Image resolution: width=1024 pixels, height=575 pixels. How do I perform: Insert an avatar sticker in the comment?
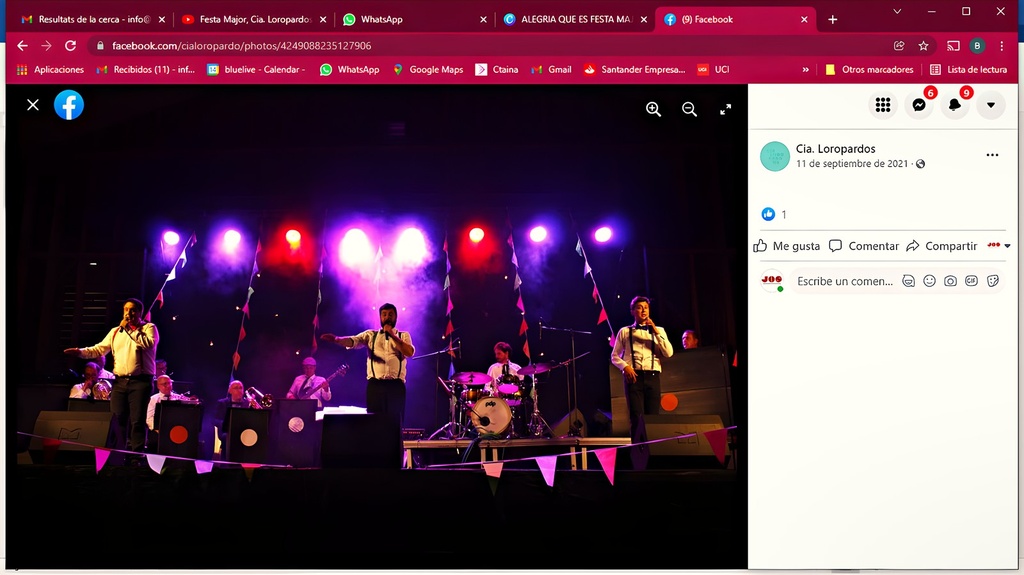pos(908,281)
